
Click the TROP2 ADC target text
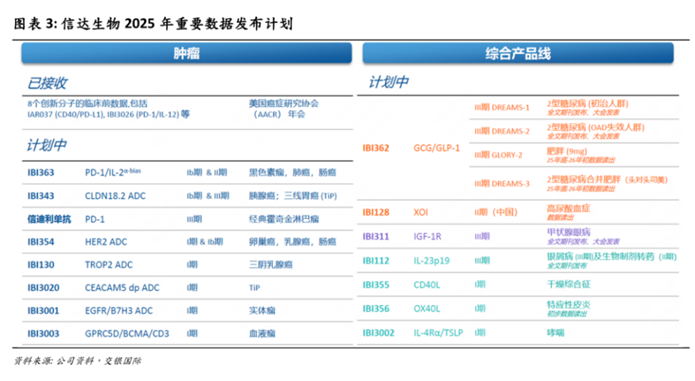tap(109, 264)
